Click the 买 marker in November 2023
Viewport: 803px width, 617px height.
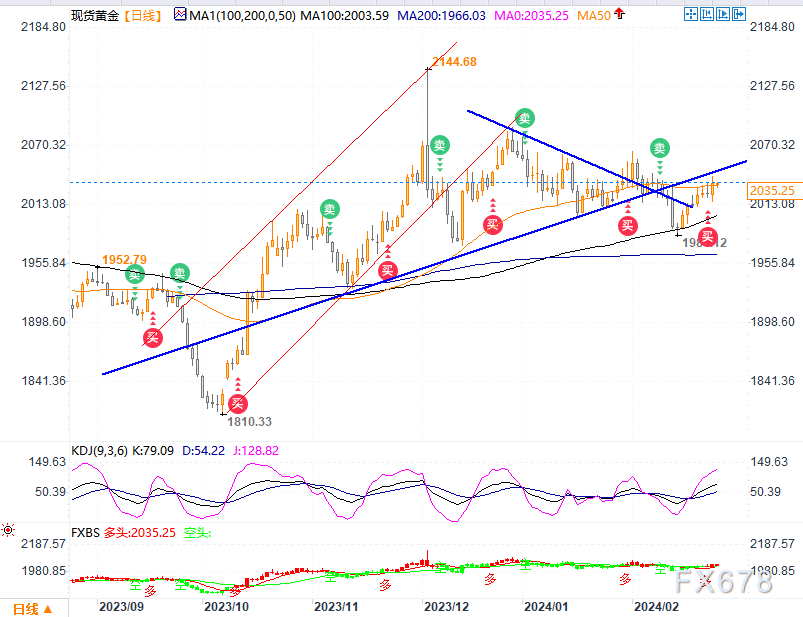(x=388, y=271)
